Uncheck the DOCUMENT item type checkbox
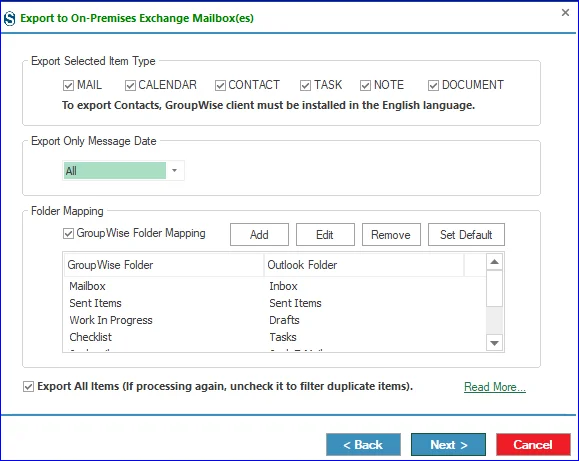Screen dimensions: 579x461 click(x=433, y=85)
